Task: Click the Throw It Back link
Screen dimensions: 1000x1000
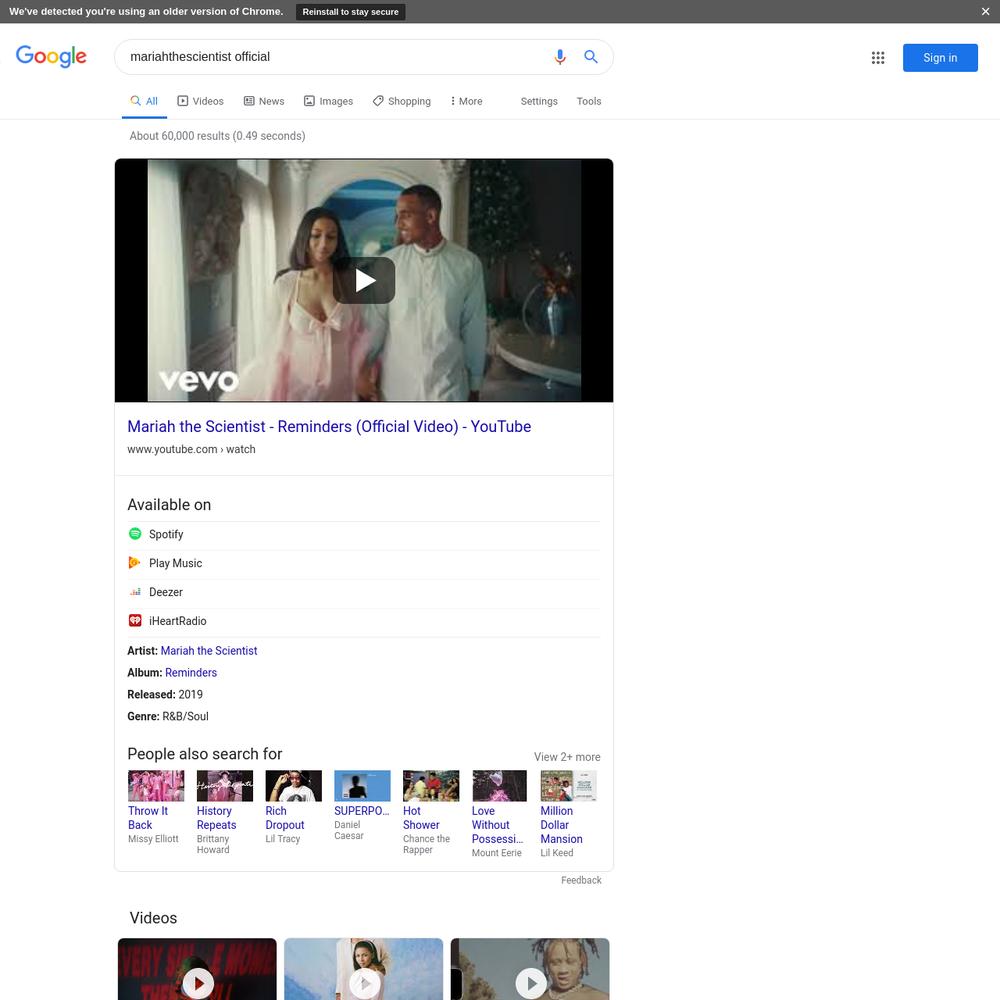Action: click(148, 818)
